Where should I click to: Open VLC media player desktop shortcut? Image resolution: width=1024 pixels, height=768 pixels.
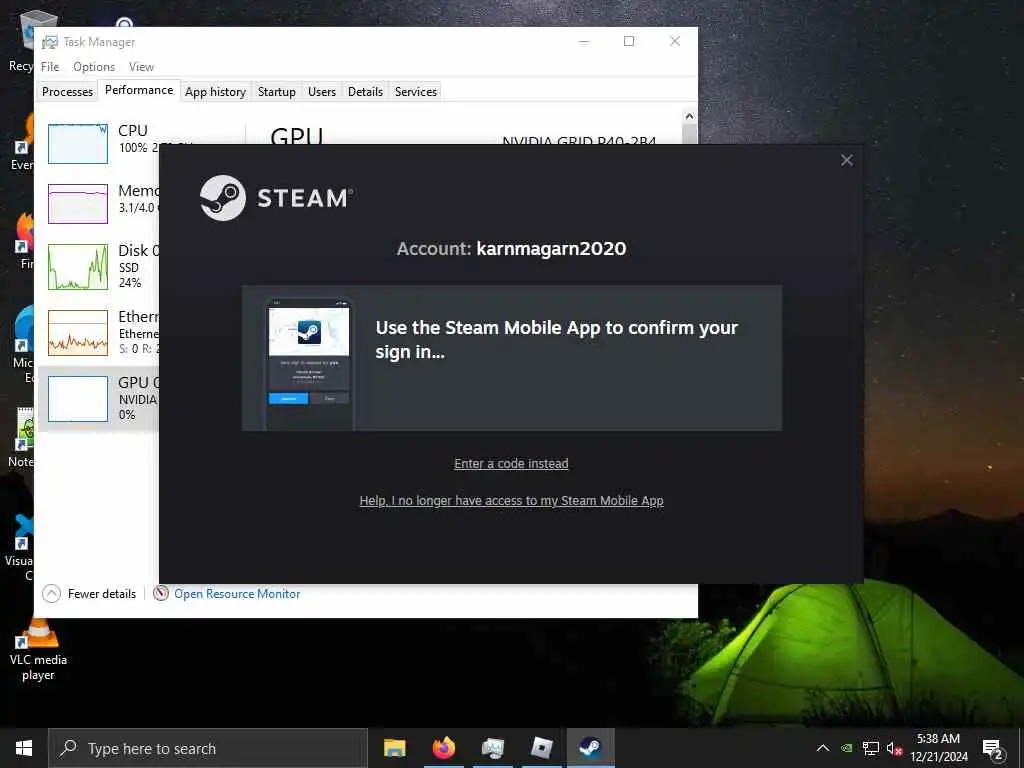point(38,650)
